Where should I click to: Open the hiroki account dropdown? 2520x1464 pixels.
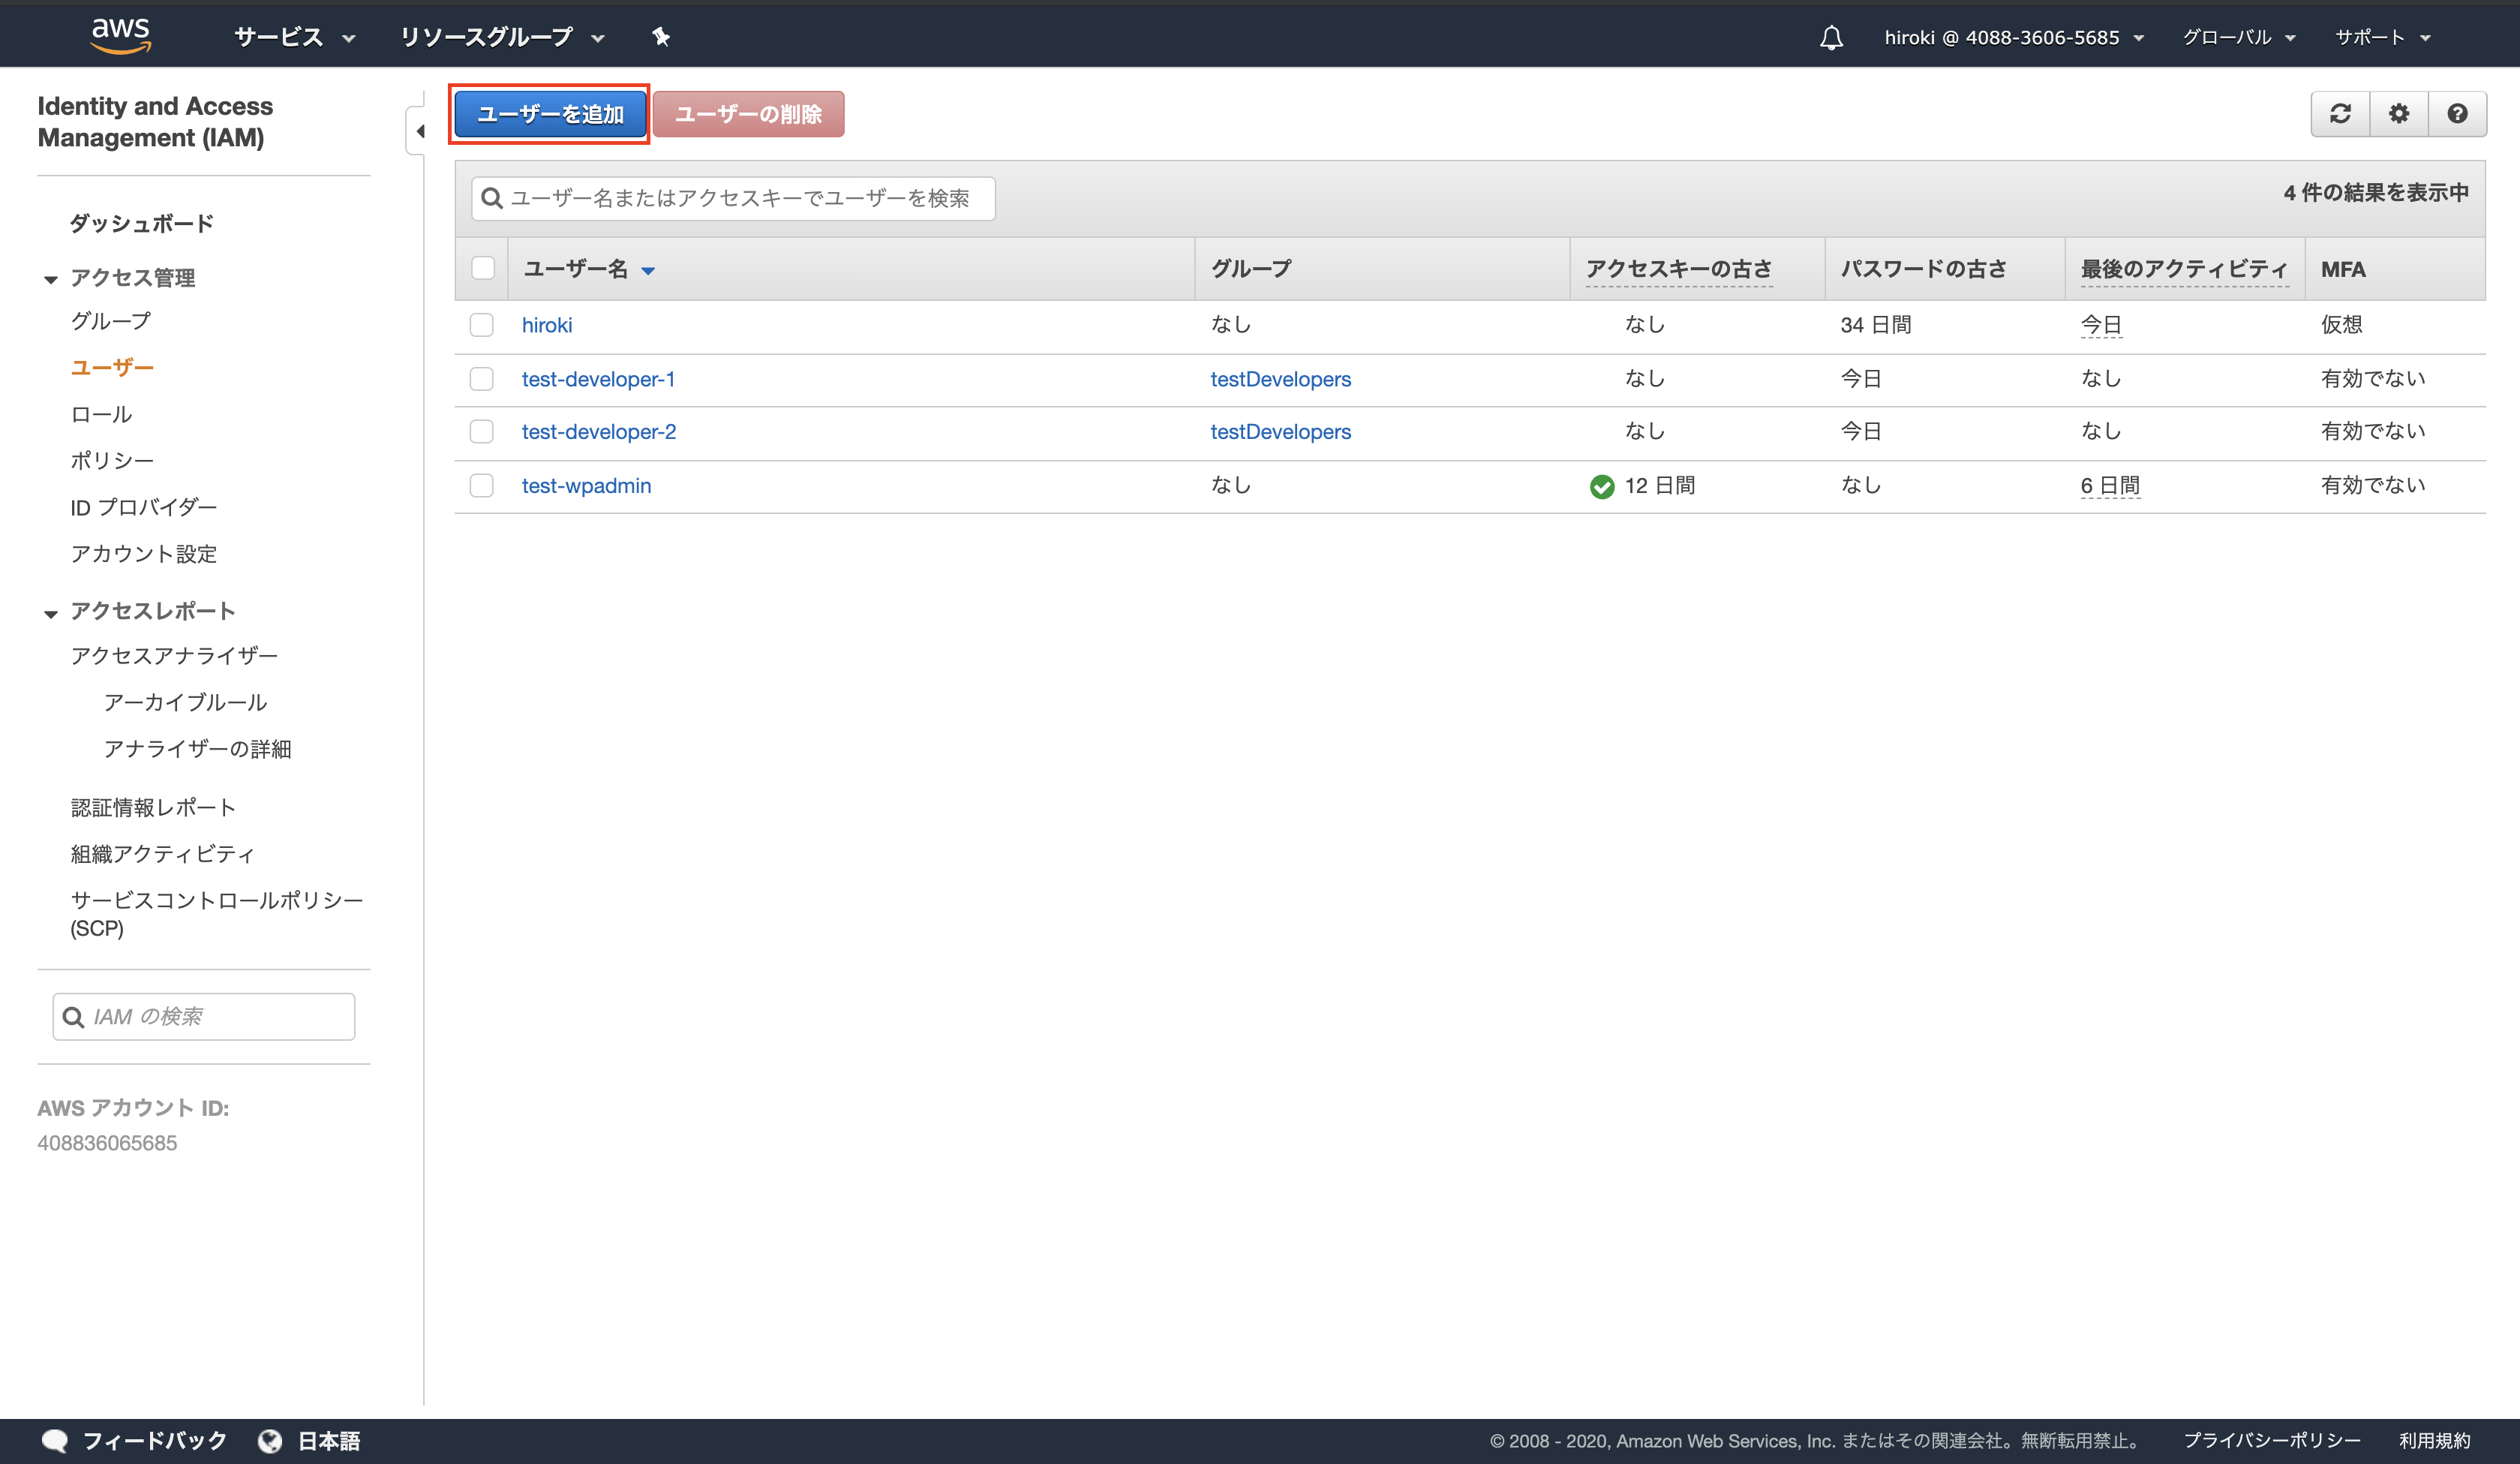point(2014,37)
